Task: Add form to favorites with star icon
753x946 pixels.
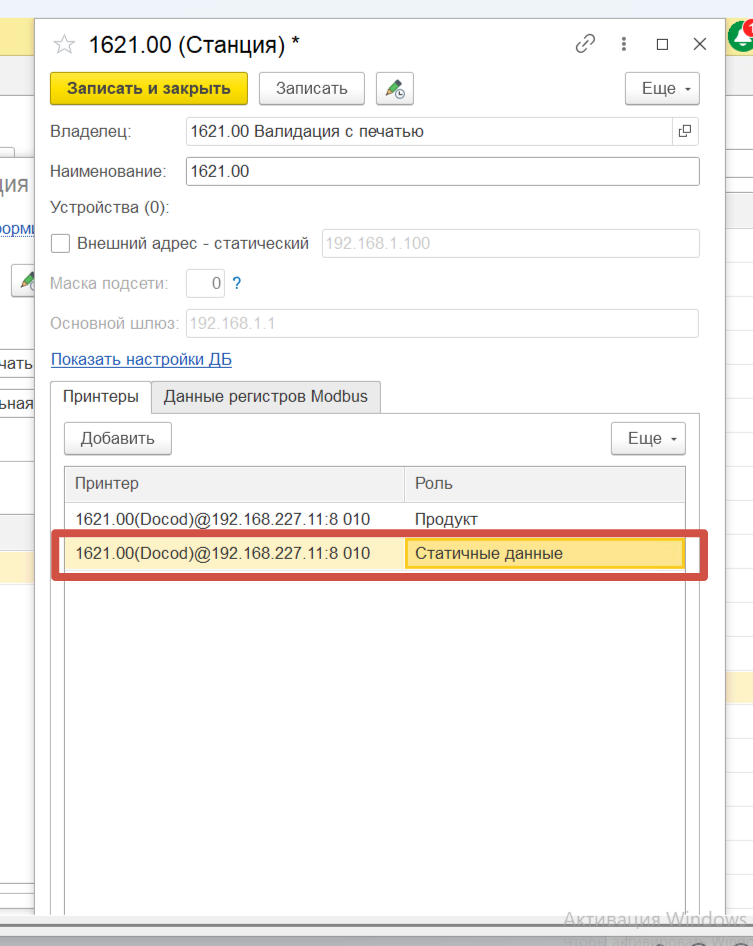Action: pyautogui.click(x=64, y=44)
